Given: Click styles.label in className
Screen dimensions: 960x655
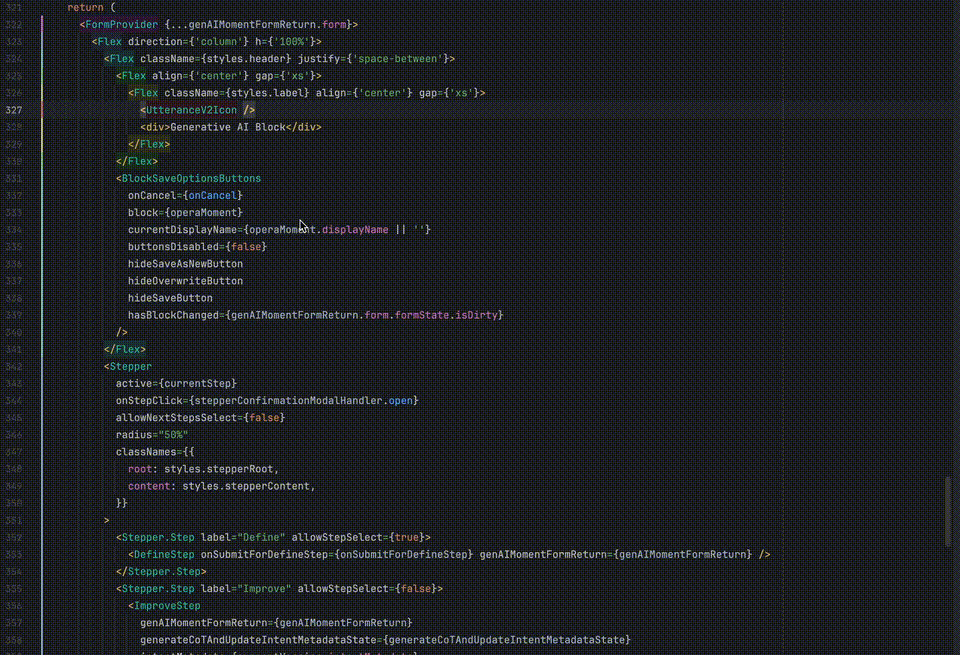Looking at the screenshot, I should pyautogui.click(x=267, y=93).
